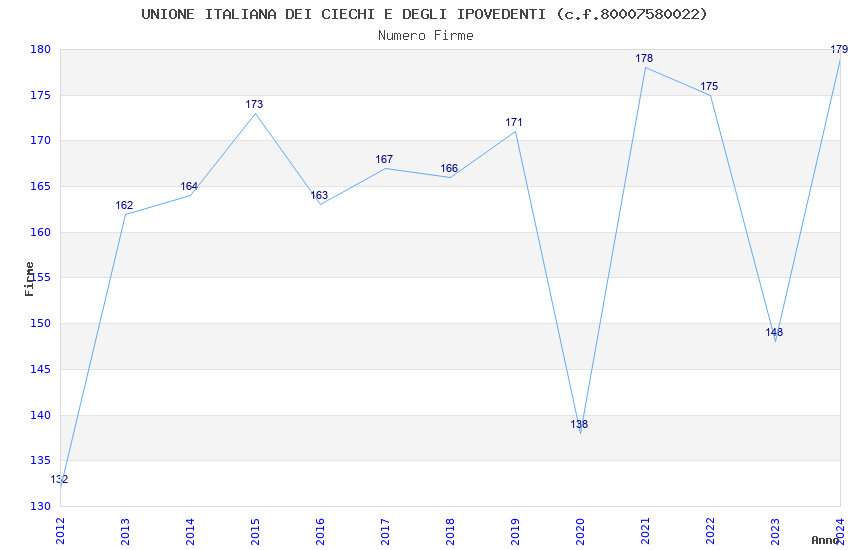This screenshot has height=550, width=850.
Task: Click the y-axis tick label 150
Action: point(41,323)
